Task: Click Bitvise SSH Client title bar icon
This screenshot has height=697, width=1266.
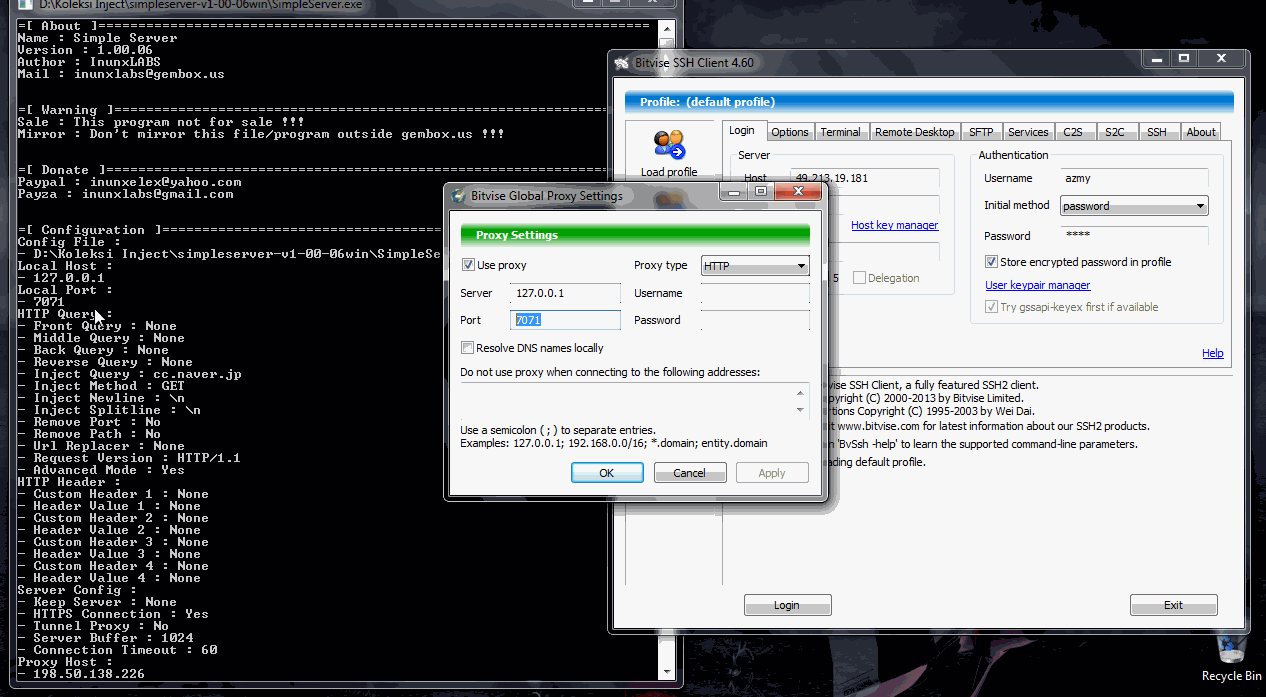Action: (x=622, y=62)
